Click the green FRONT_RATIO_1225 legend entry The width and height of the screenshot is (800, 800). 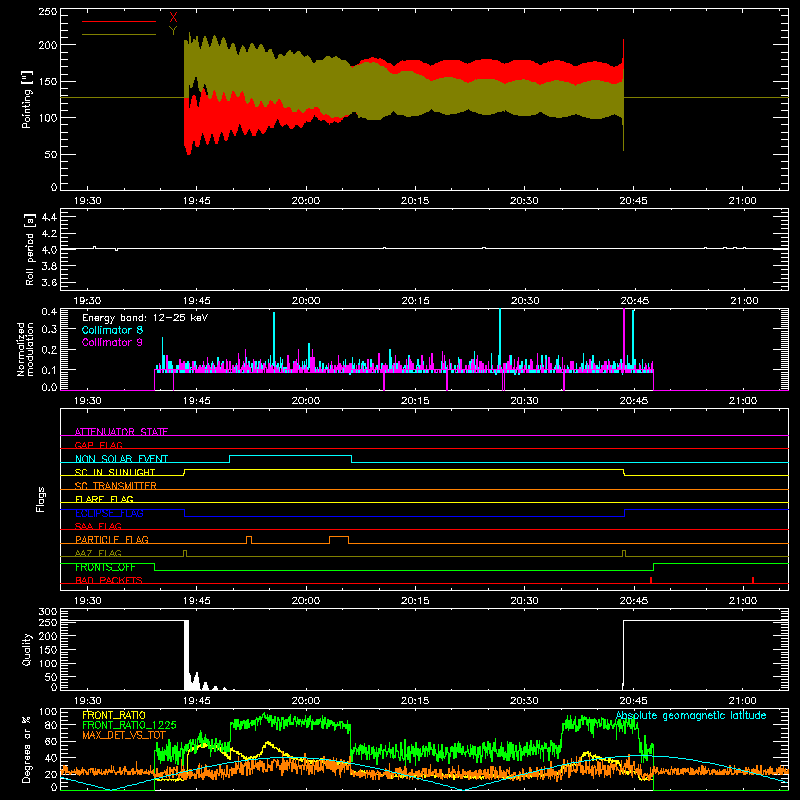pos(129,725)
